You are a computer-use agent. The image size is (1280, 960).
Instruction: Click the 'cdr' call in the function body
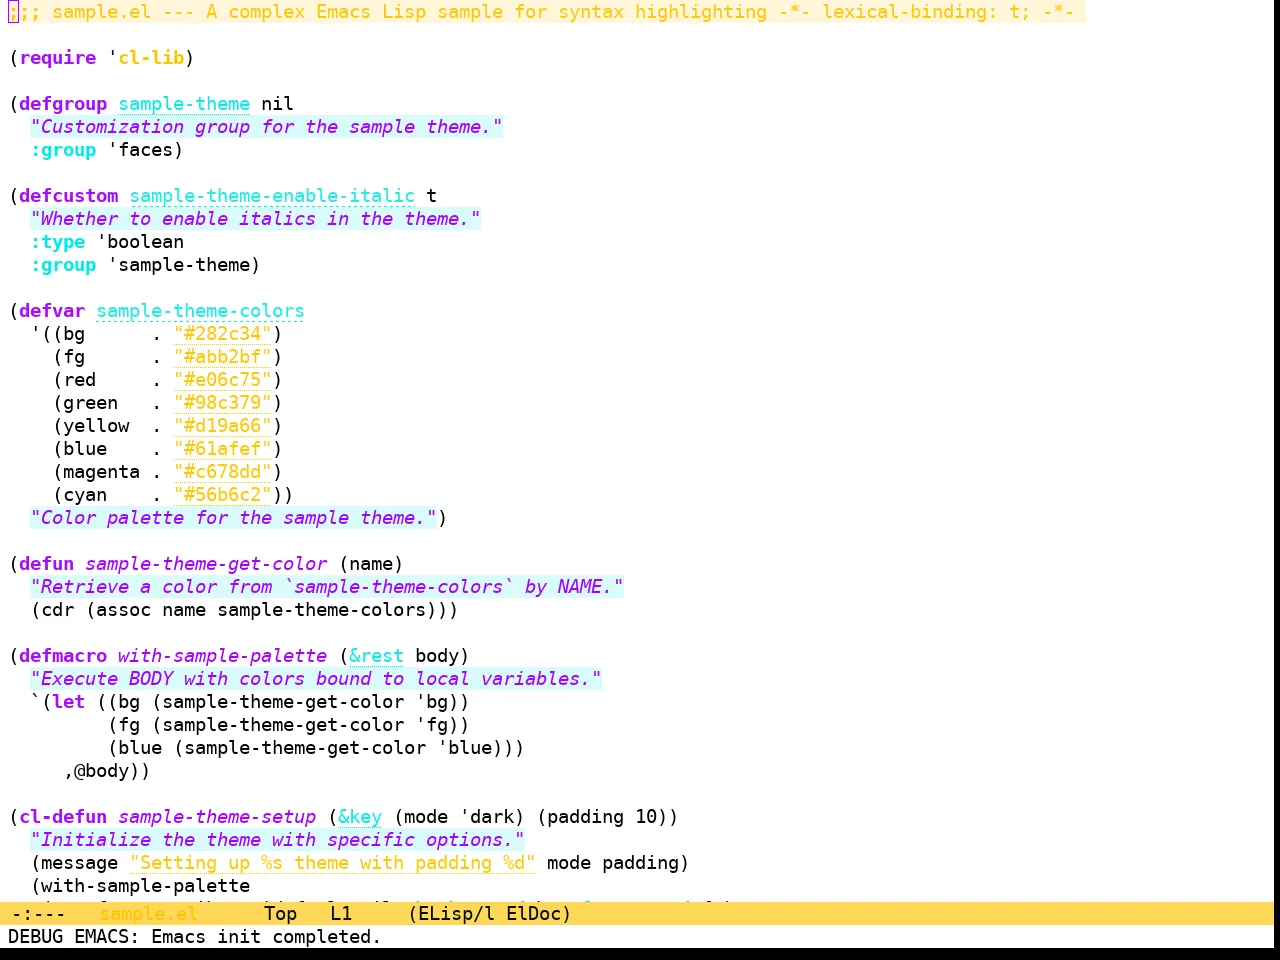(x=57, y=610)
